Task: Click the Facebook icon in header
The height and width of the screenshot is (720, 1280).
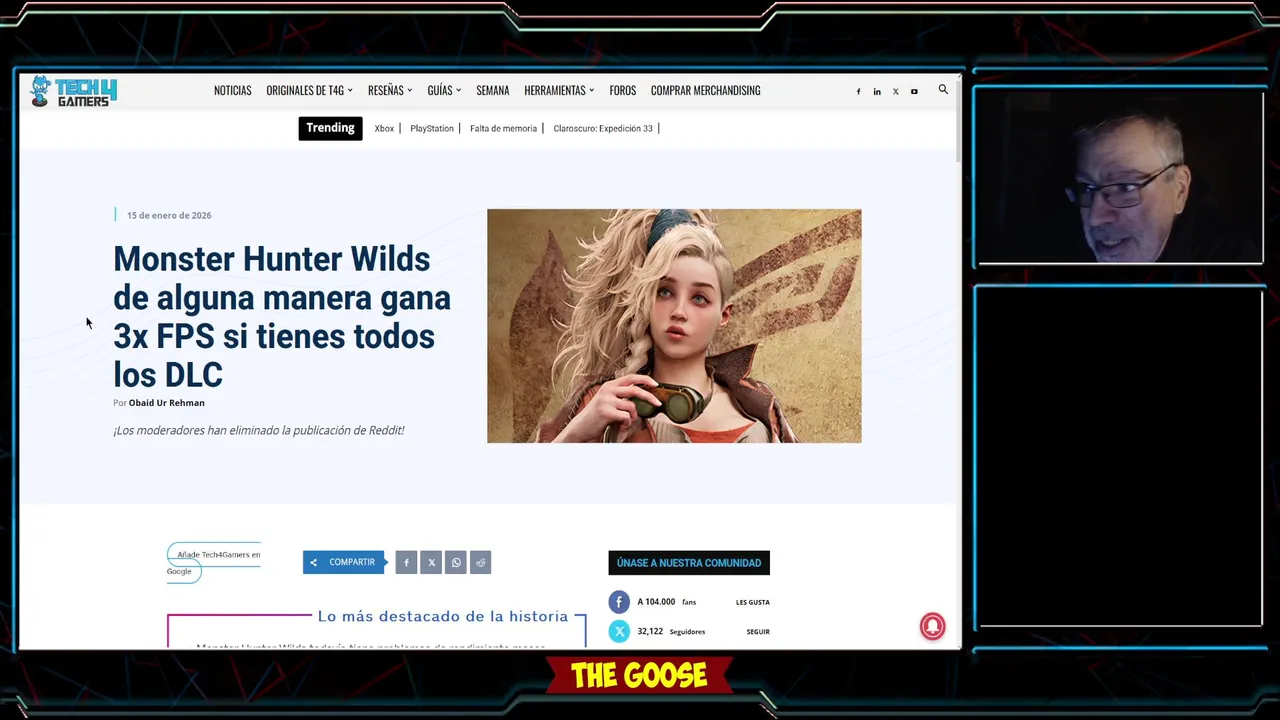Action: (x=858, y=91)
